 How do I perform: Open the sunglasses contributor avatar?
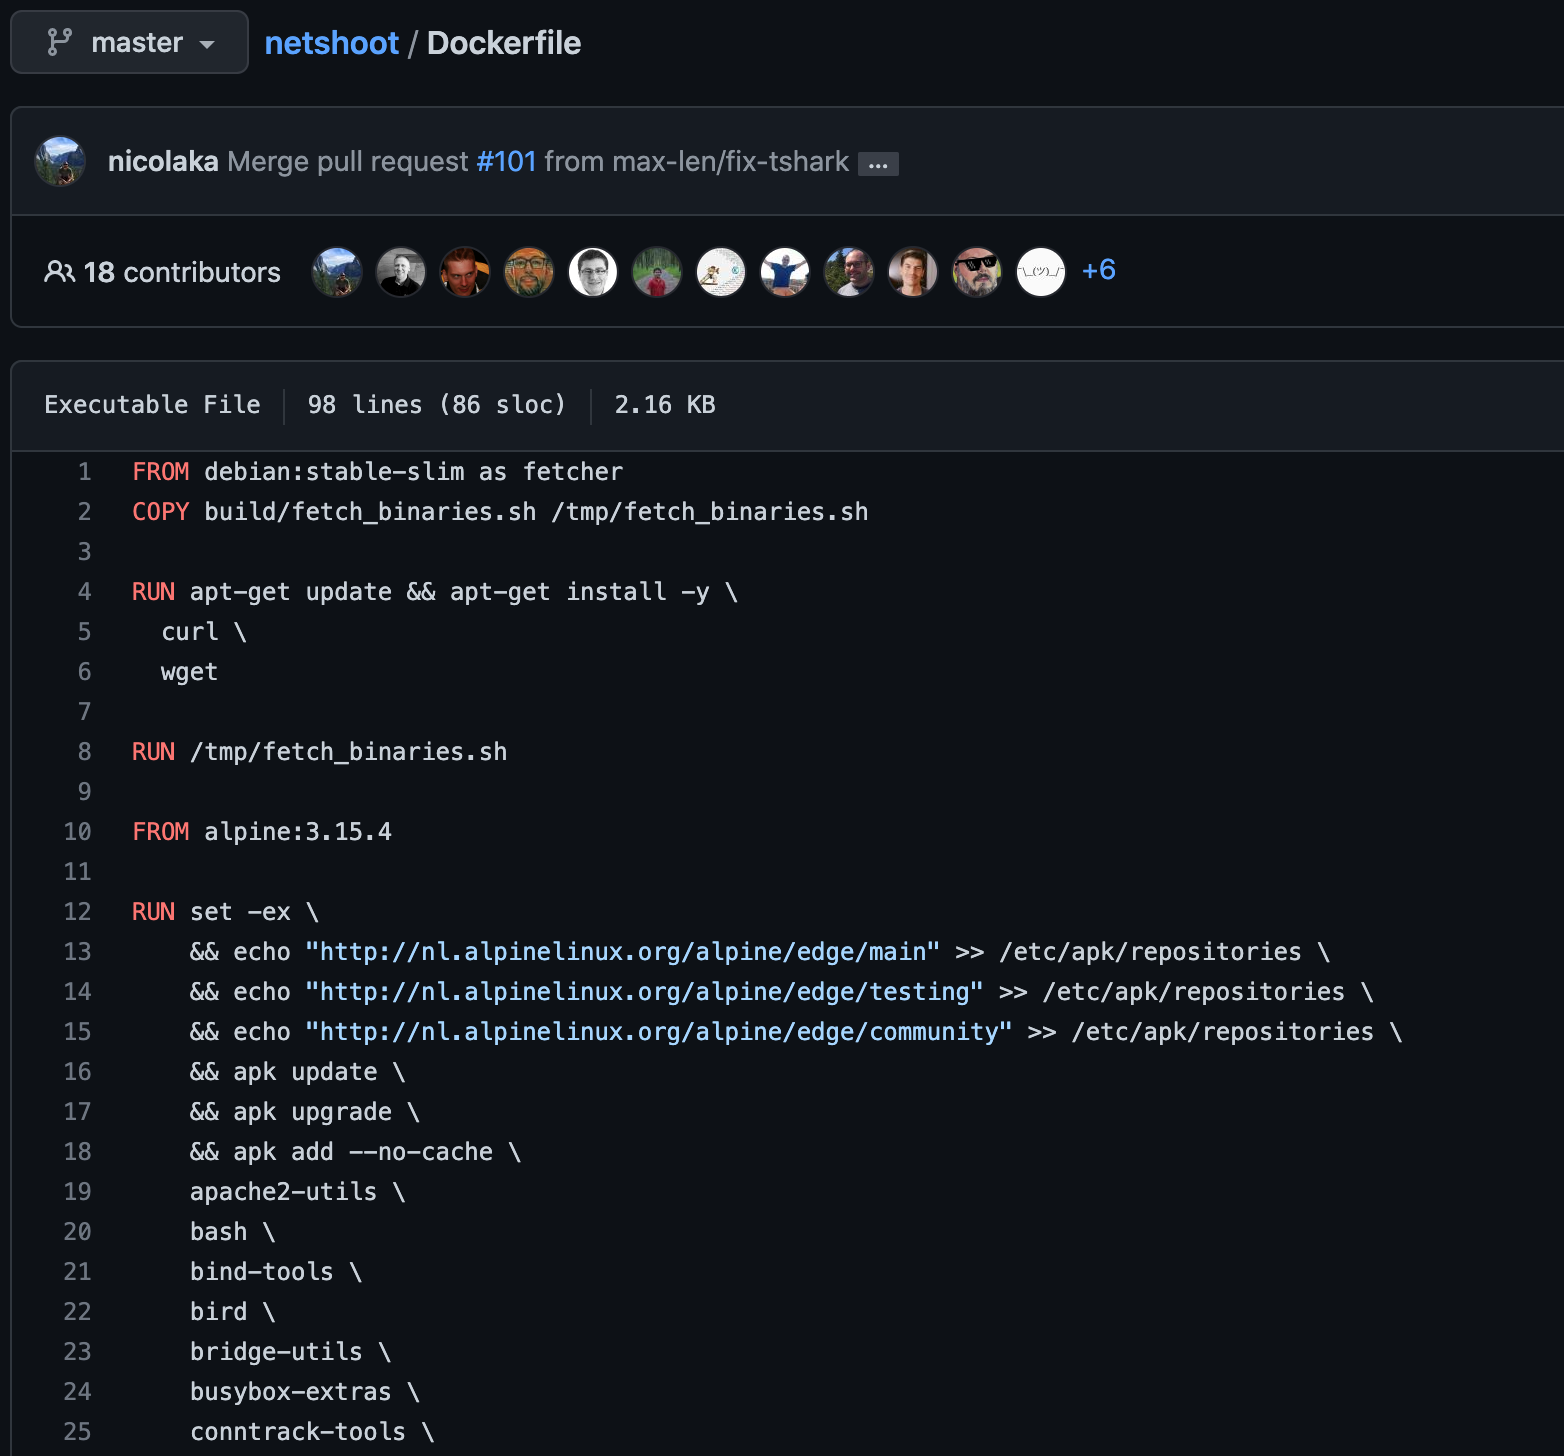(x=977, y=272)
